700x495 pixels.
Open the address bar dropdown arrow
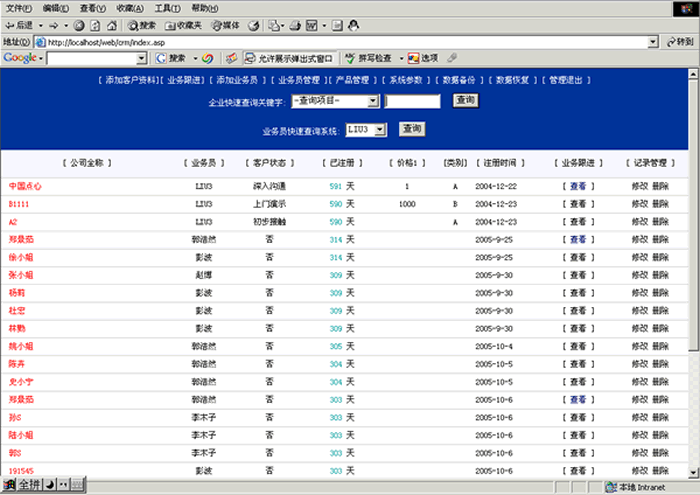tap(653, 42)
